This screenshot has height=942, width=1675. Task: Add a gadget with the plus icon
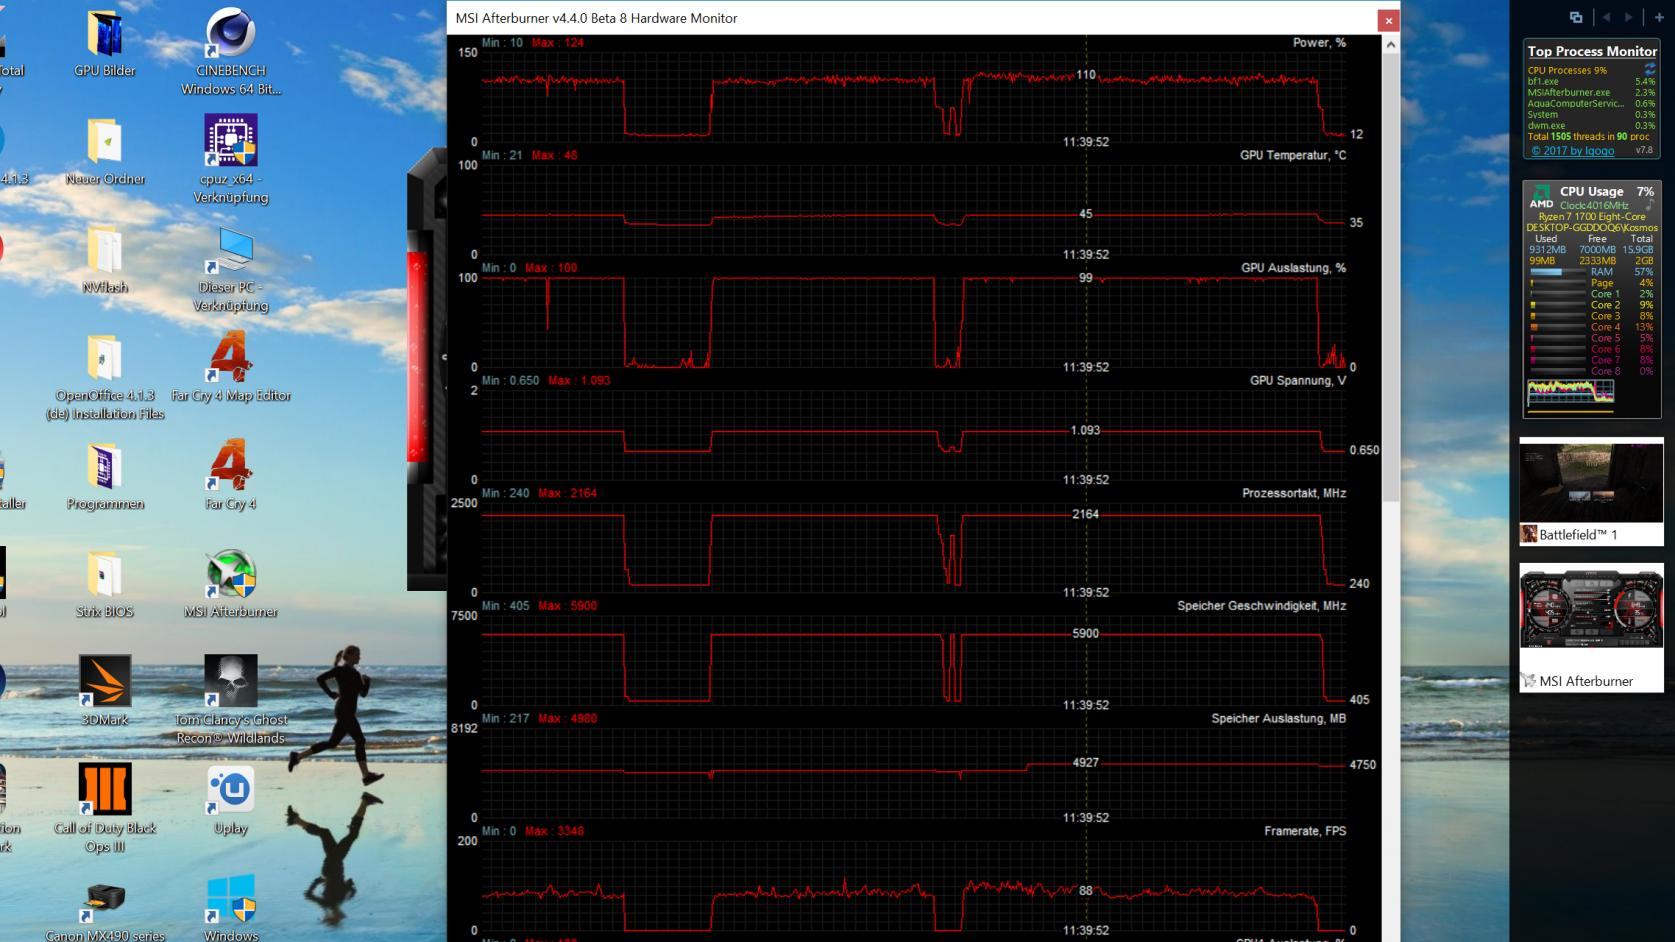tap(1659, 17)
